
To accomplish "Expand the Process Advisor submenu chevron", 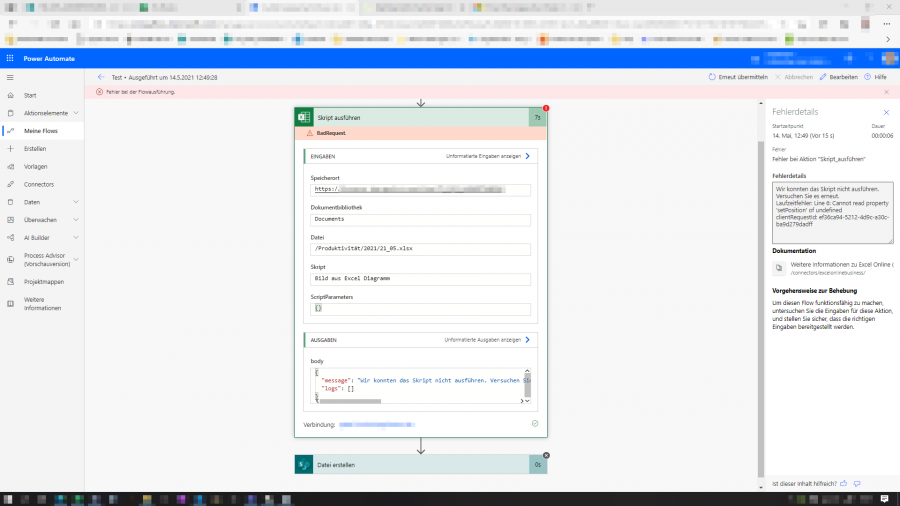I will (76, 259).
